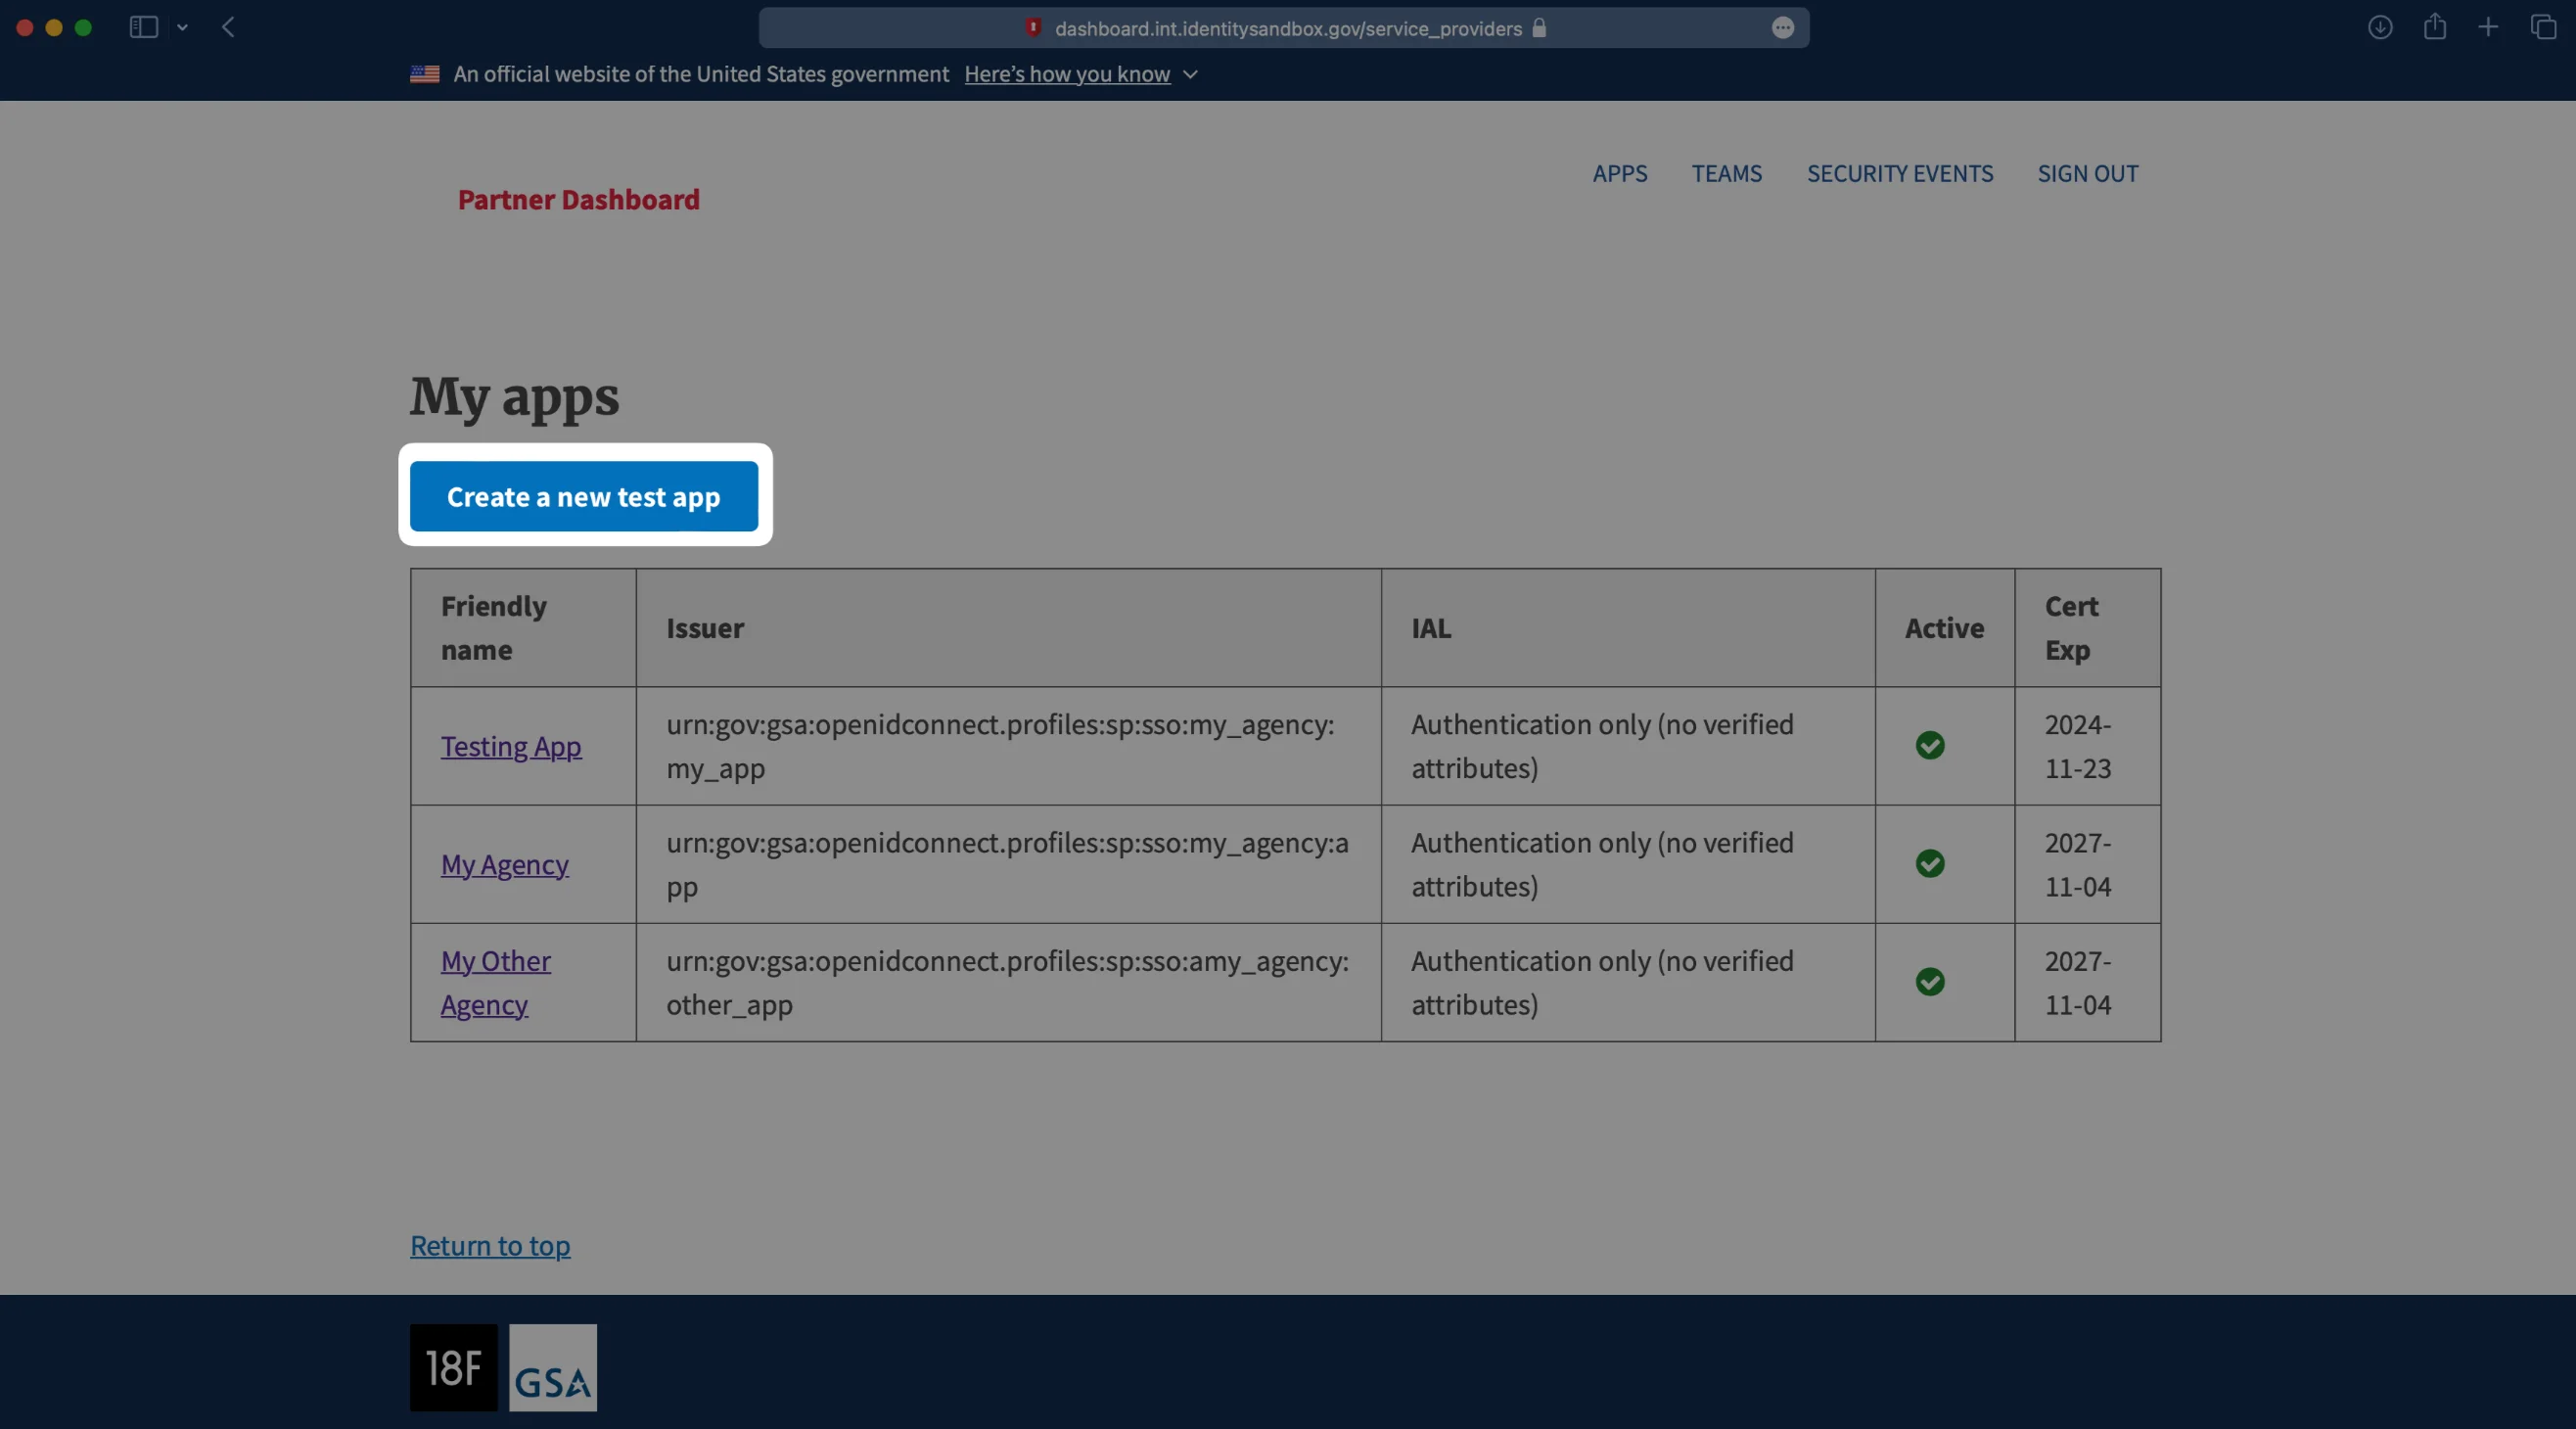
Task: Open the tab group dropdown chevron
Action: [182, 27]
